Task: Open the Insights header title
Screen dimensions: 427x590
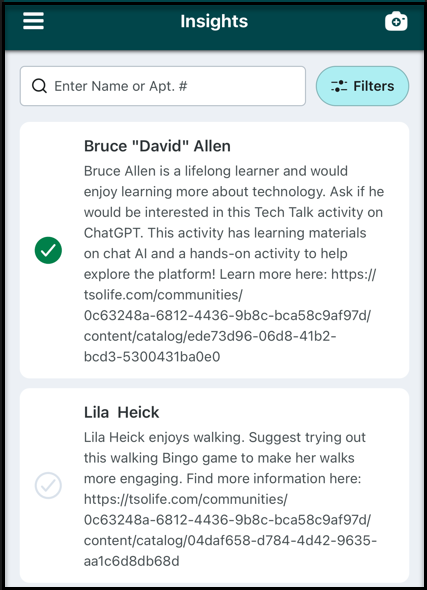Action: tap(214, 21)
